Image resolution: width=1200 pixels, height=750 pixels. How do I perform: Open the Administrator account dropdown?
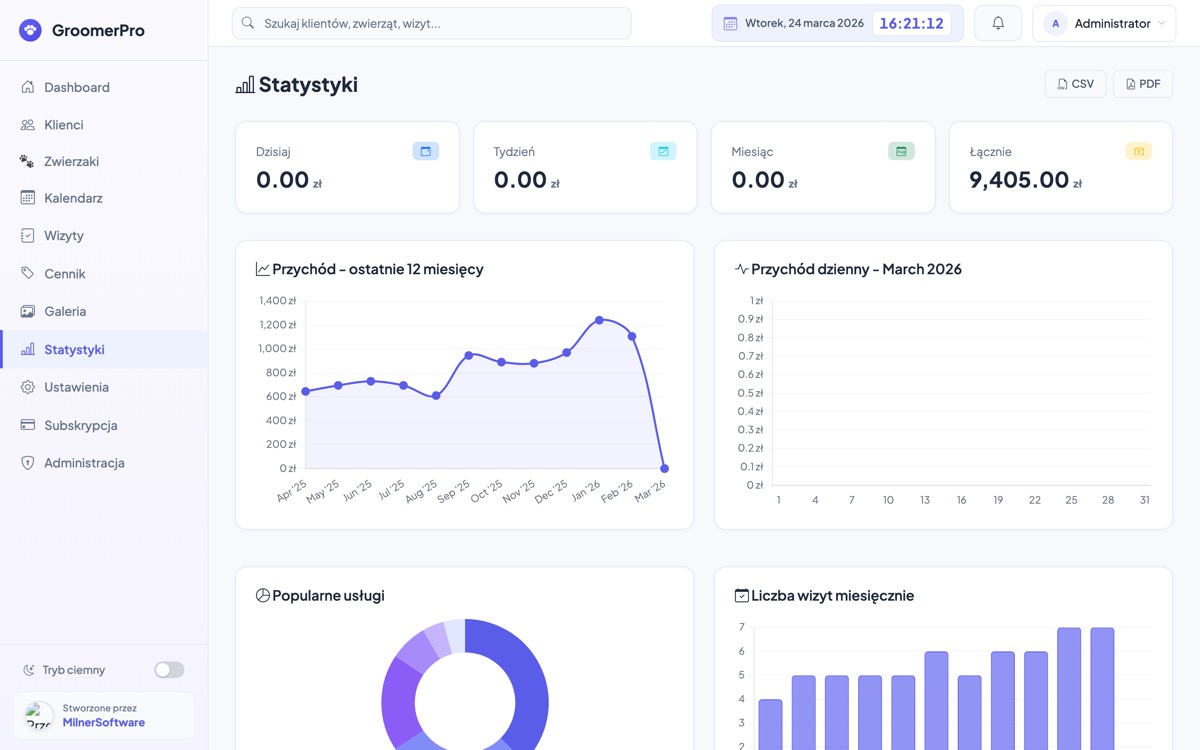(1103, 22)
